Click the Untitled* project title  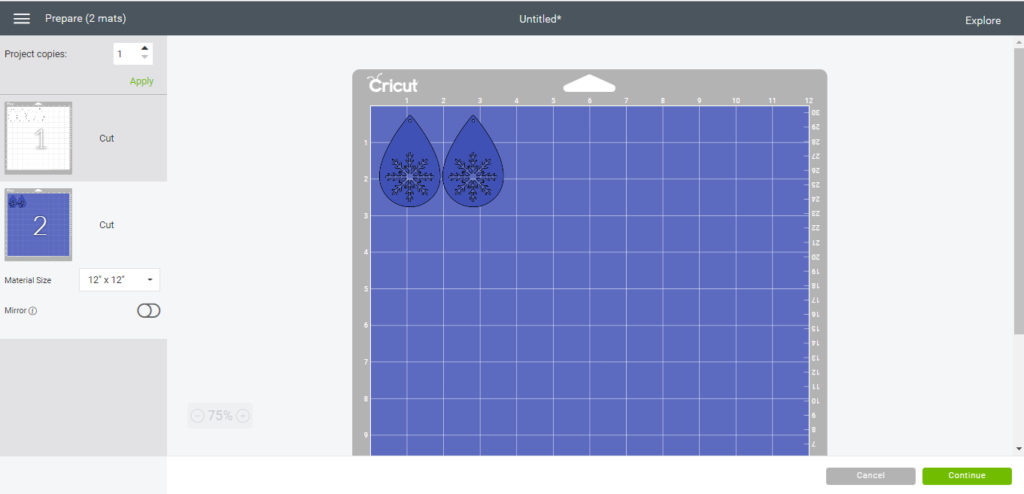pyautogui.click(x=540, y=19)
